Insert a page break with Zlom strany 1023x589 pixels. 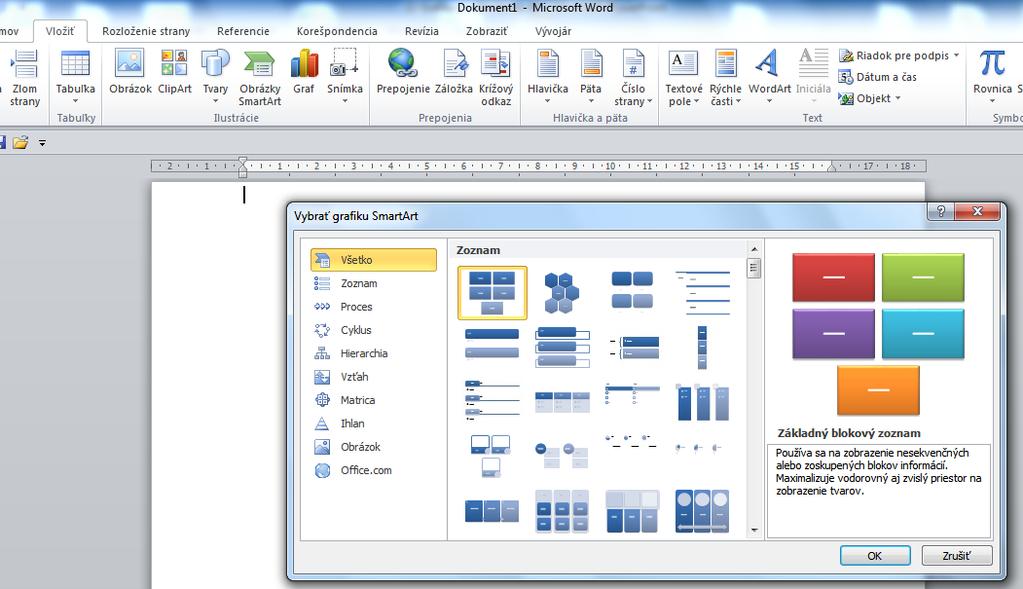click(24, 78)
